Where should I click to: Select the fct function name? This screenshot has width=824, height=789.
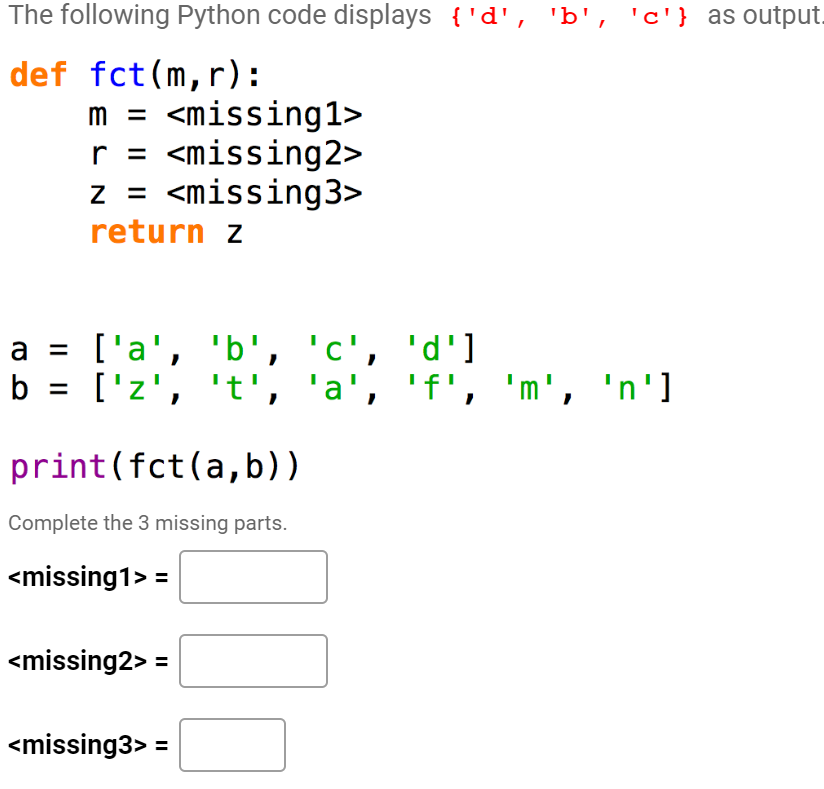(118, 73)
